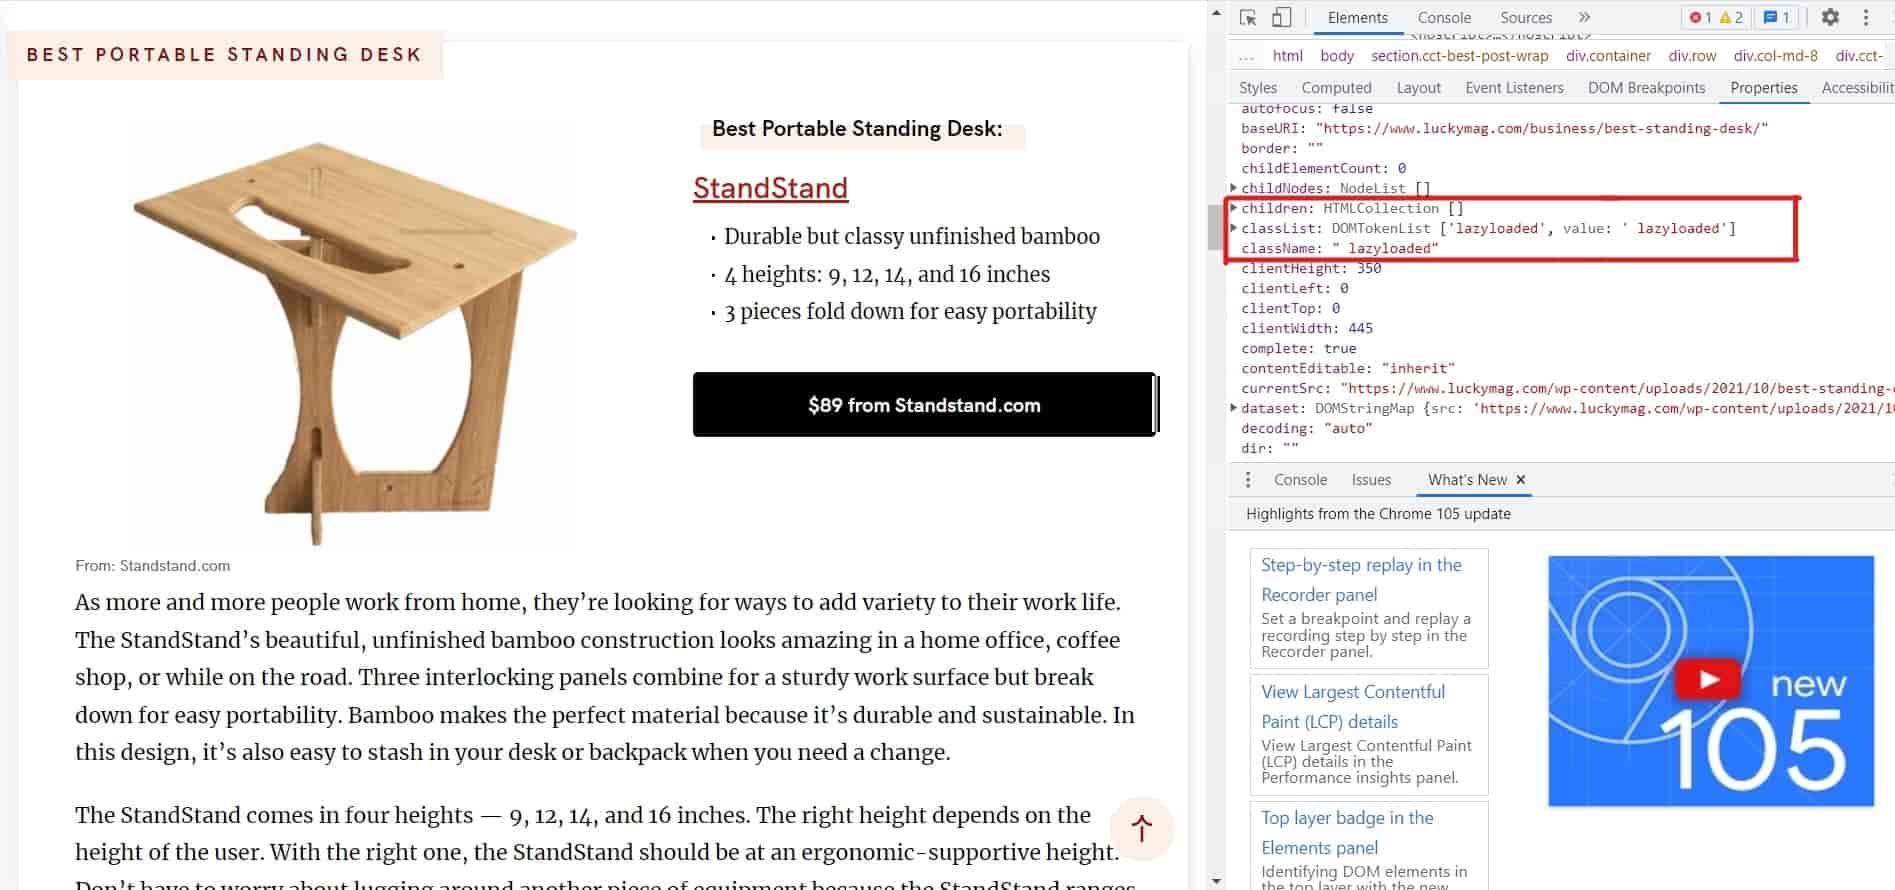This screenshot has width=1895, height=890.
Task: Click the currentSrc property row
Action: point(1567,388)
